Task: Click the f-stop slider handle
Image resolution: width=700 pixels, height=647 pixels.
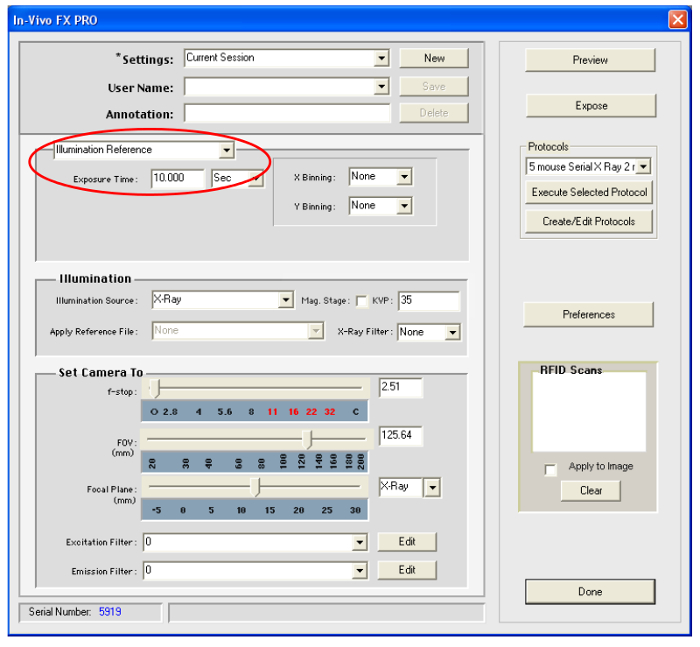Action: pyautogui.click(x=154, y=389)
